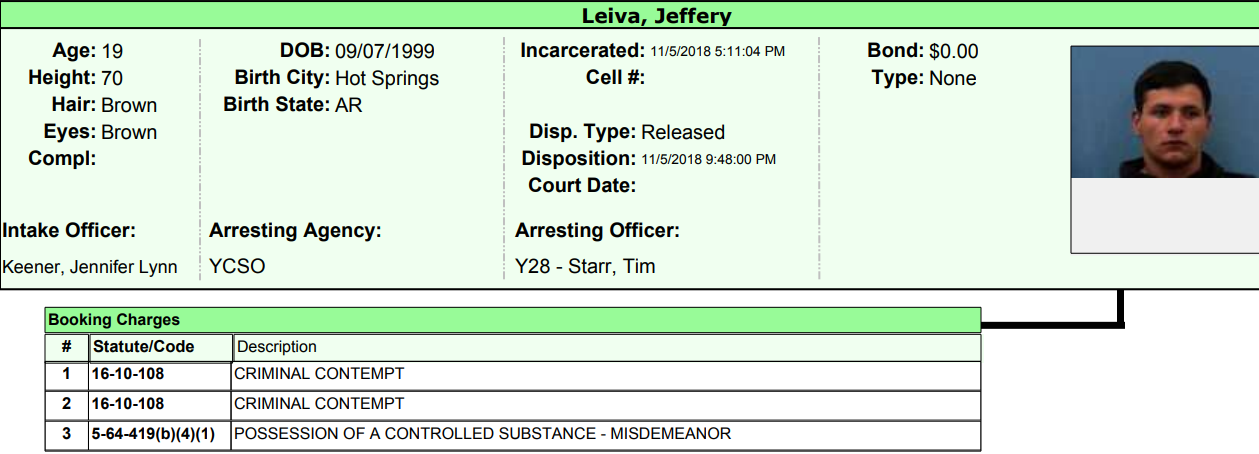Click the first CRIMINAL CONTEMPT charge row
Screen dimensions: 1259x454
[318, 374]
